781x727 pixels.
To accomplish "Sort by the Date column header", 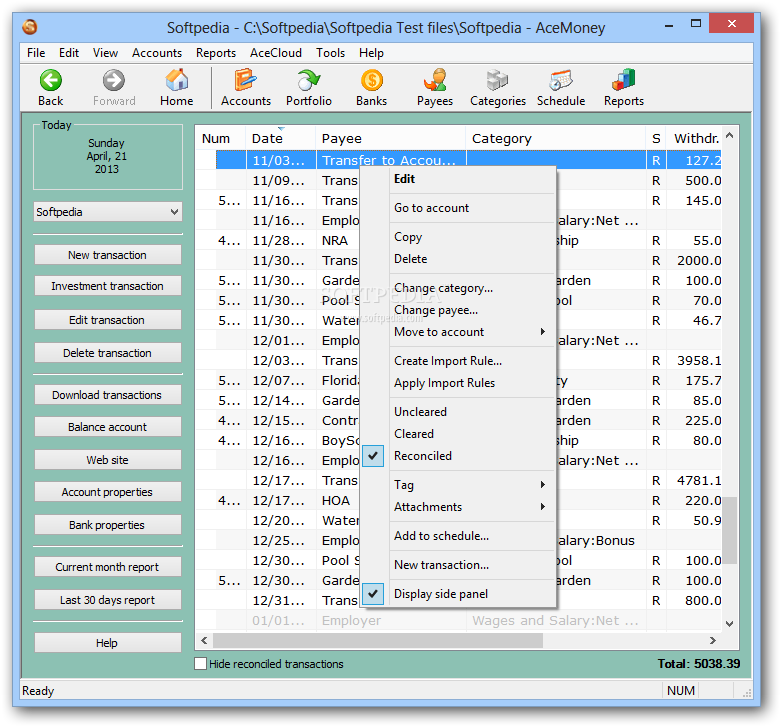I will point(280,138).
